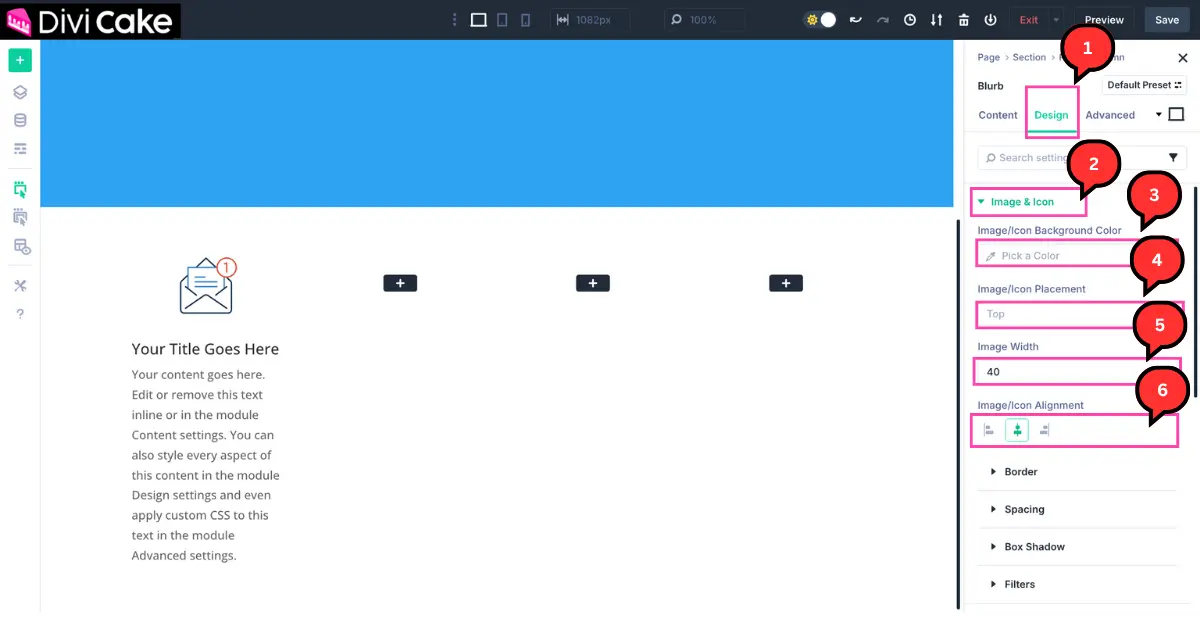Close the Blurb settings panel
The image size is (1200, 630).
(x=1182, y=58)
